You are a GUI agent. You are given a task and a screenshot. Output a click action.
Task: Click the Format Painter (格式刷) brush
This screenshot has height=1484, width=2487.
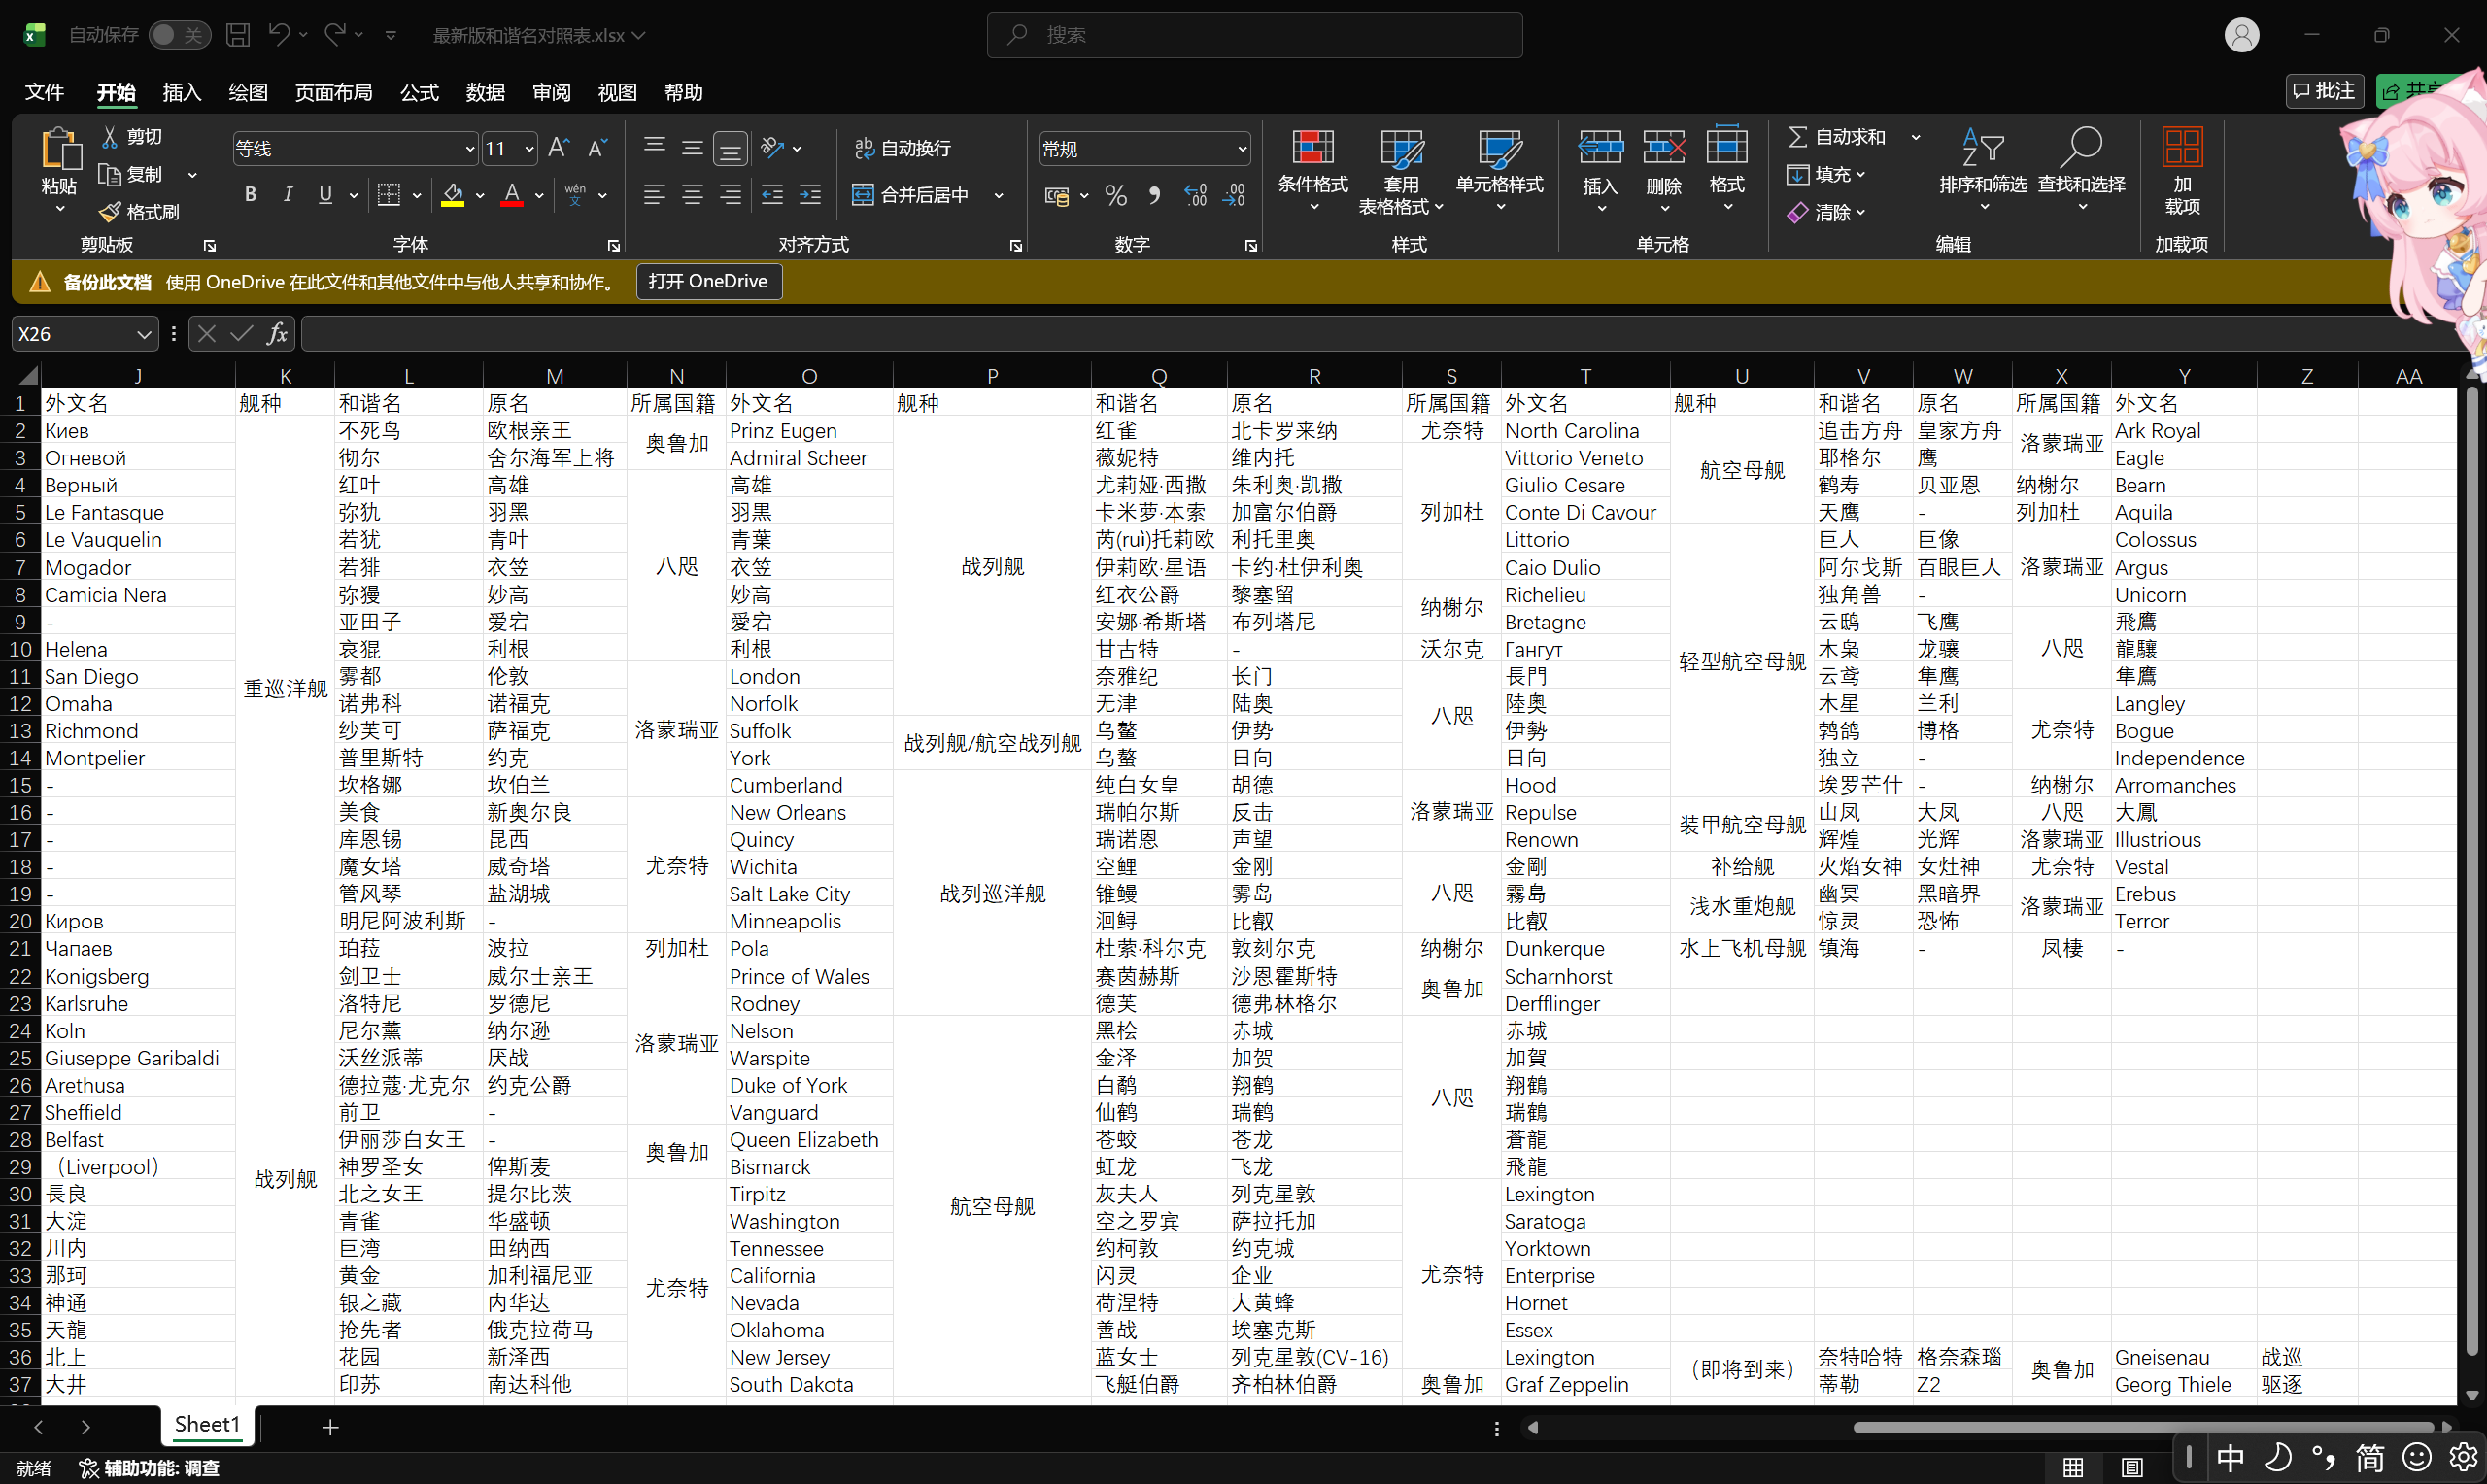[x=110, y=212]
